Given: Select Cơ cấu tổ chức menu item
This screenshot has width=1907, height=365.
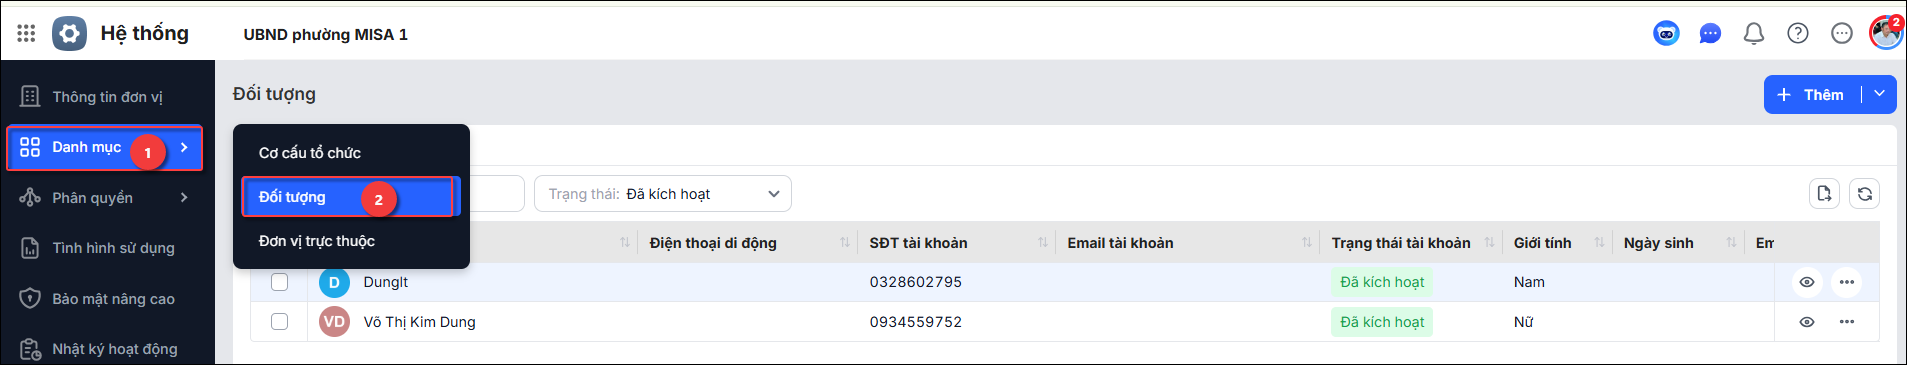Looking at the screenshot, I should tap(310, 153).
